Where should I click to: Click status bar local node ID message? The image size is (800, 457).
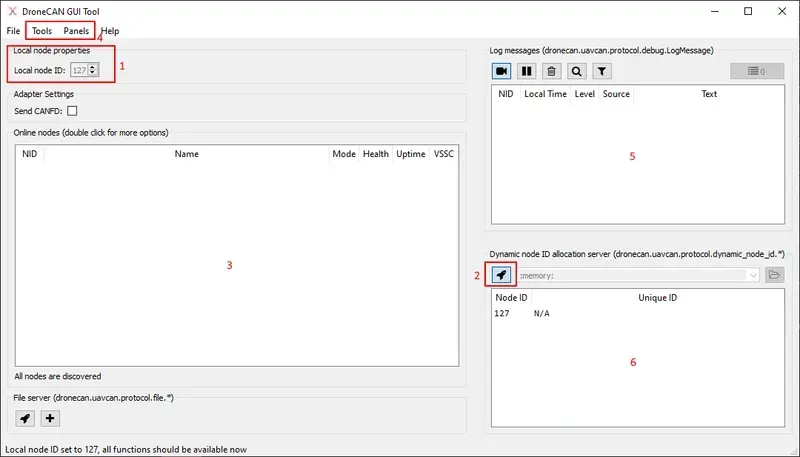coord(126,450)
